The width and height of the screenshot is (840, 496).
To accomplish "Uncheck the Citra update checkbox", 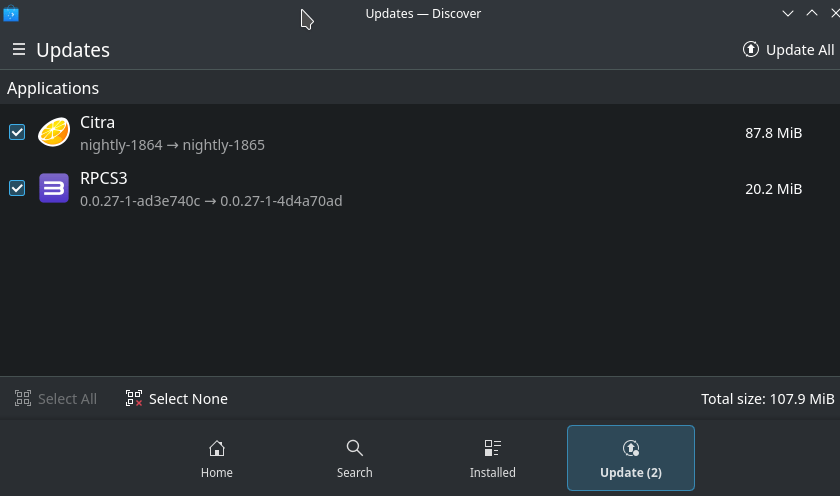I will (17, 132).
